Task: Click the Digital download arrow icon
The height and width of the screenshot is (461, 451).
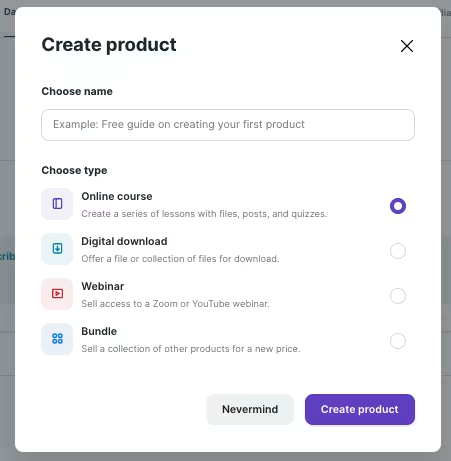Action: (57, 249)
